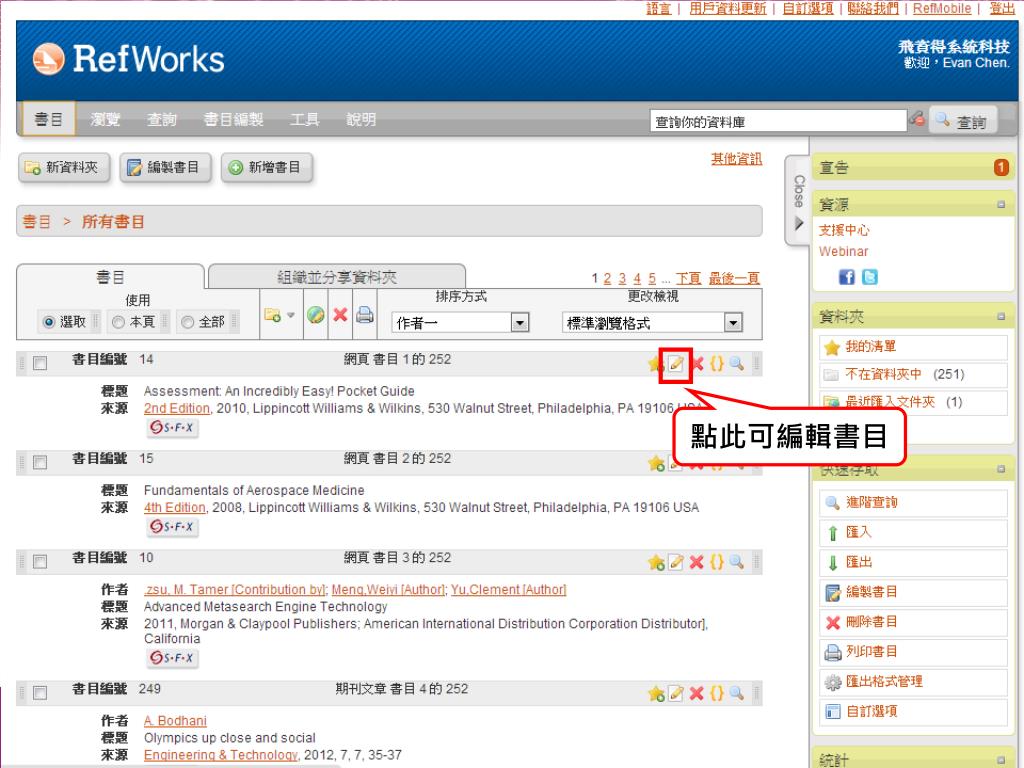
Task: Select the 全部 radio button
Action: tap(187, 322)
